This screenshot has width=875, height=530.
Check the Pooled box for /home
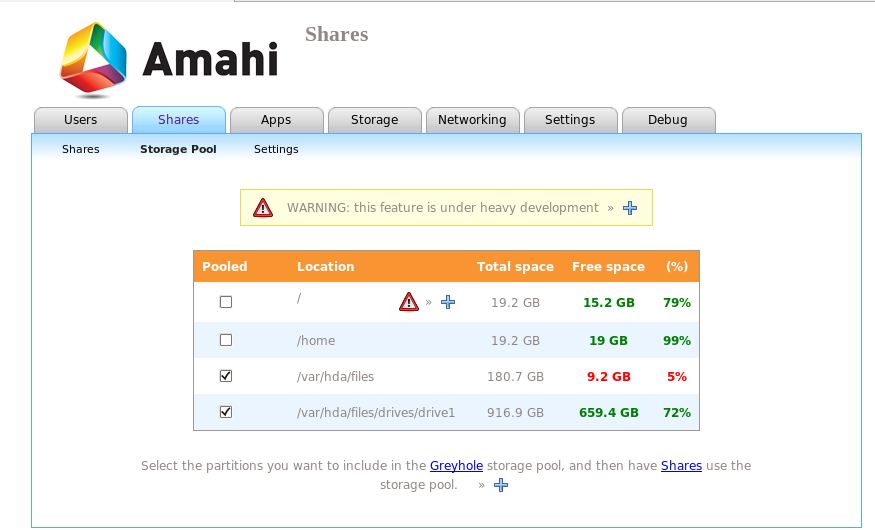[226, 340]
